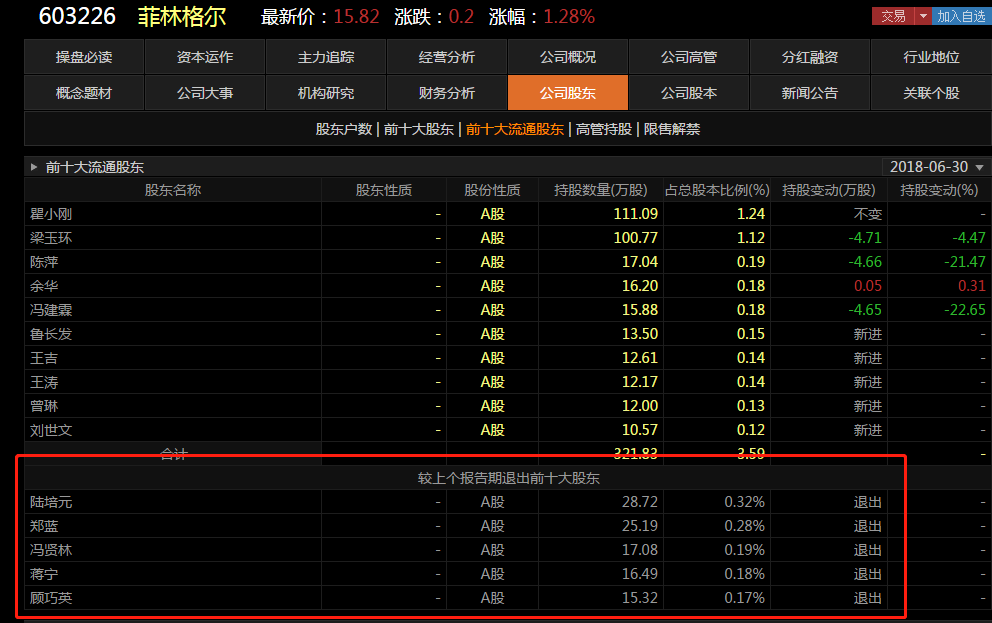Click the 占总股本比例(%) column header

pos(717,190)
